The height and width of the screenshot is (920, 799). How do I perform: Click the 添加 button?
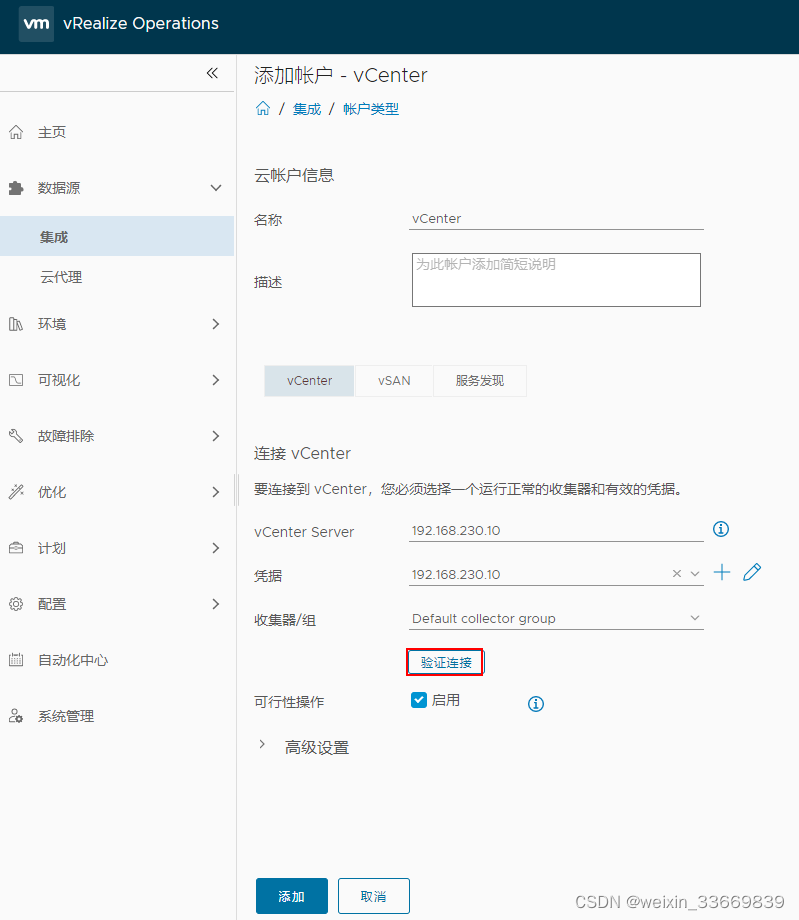point(292,896)
